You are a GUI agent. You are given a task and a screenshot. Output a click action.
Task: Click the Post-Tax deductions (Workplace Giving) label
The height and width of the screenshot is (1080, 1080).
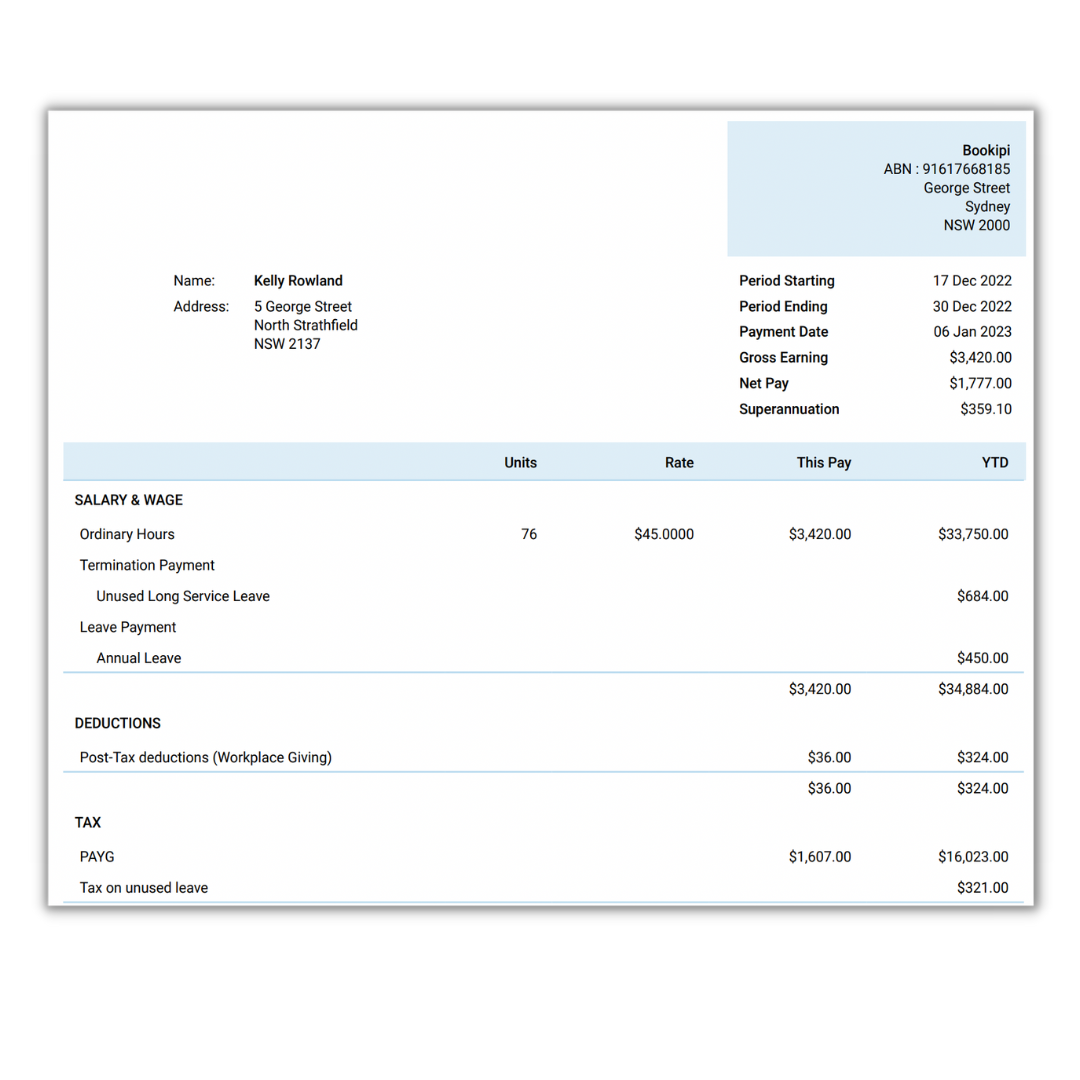[205, 758]
